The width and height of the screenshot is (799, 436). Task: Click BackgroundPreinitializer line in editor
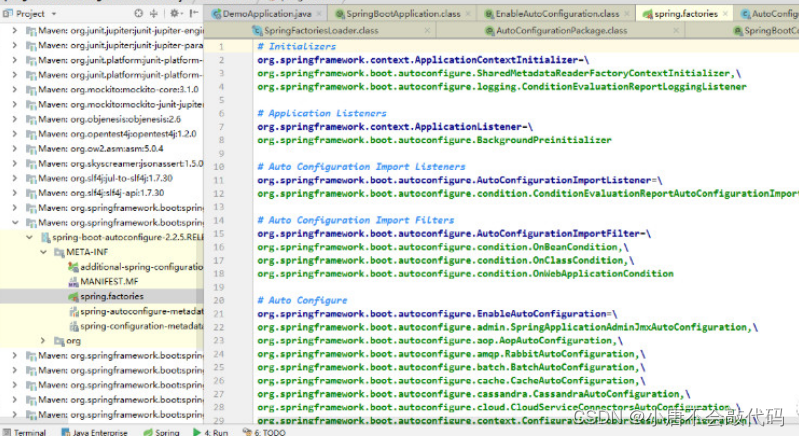pyautogui.click(x=434, y=140)
